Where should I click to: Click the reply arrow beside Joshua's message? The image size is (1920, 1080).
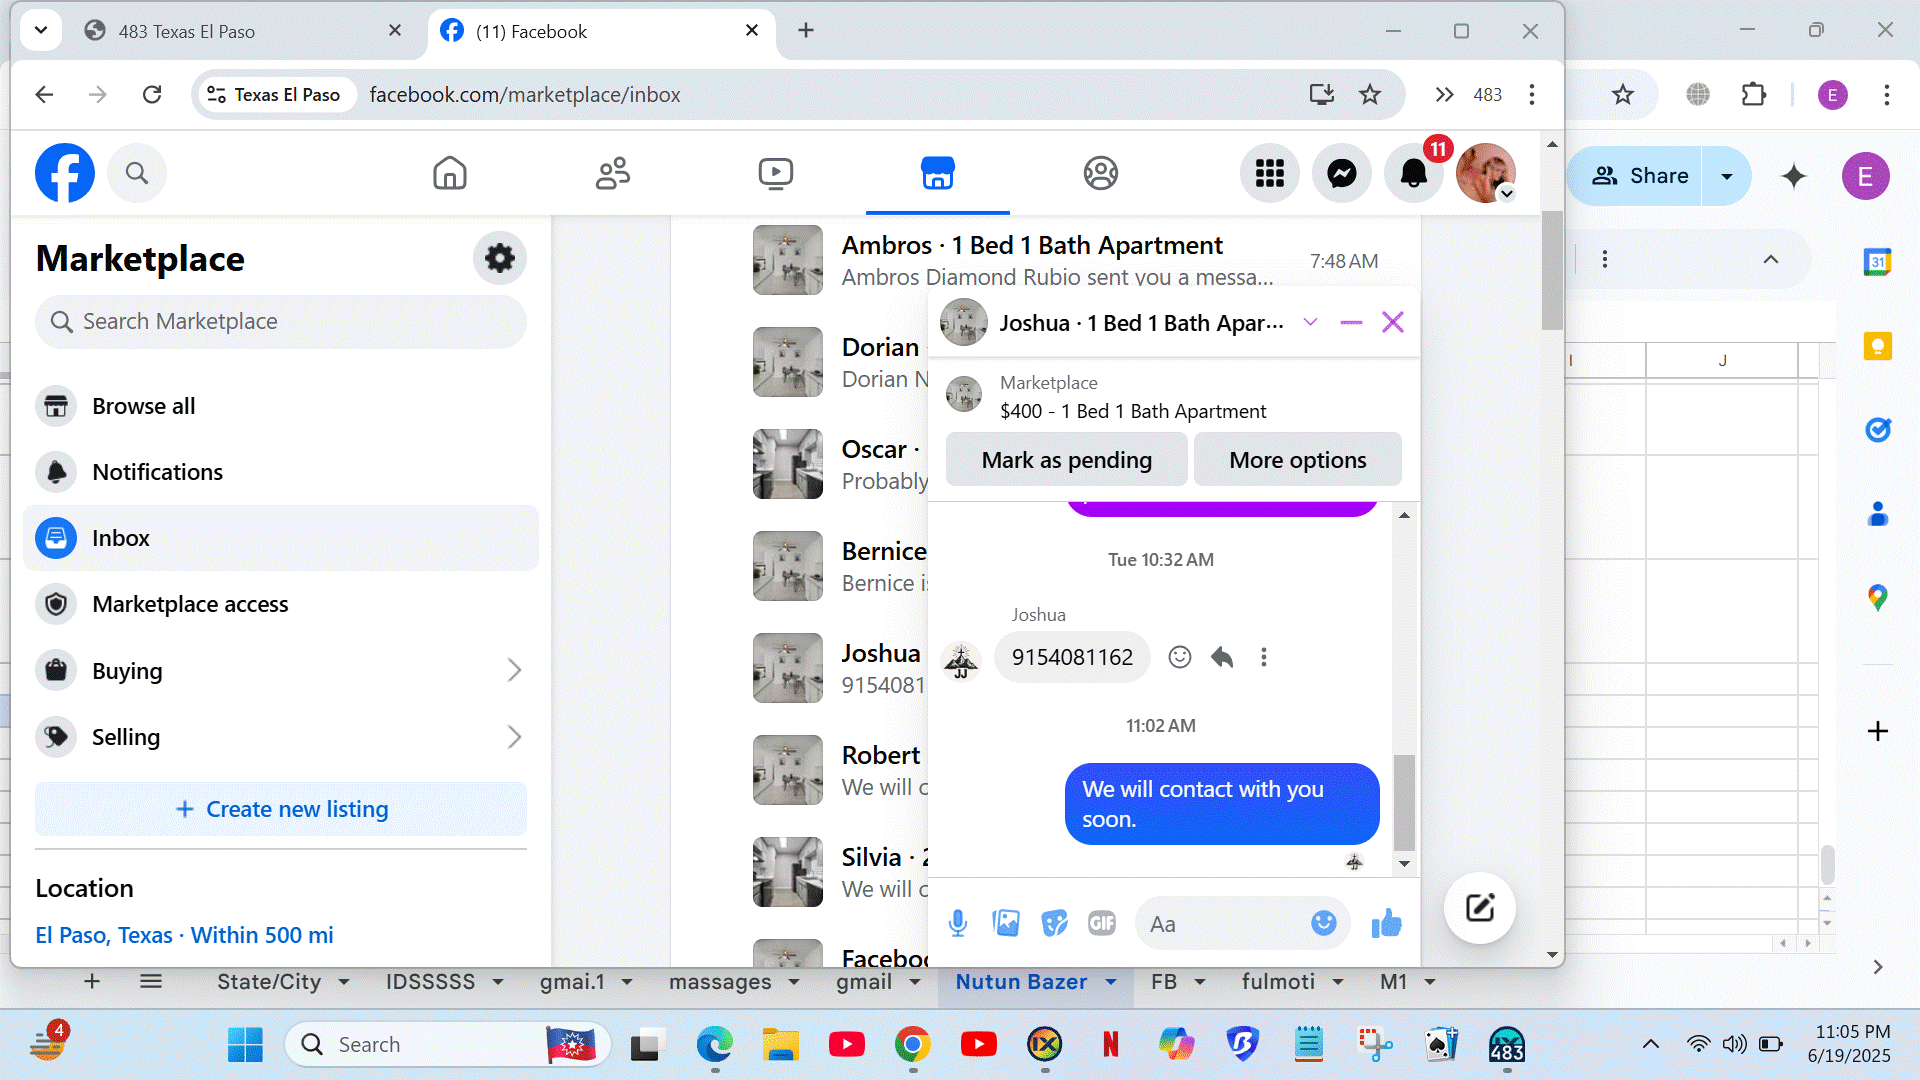coord(1222,657)
